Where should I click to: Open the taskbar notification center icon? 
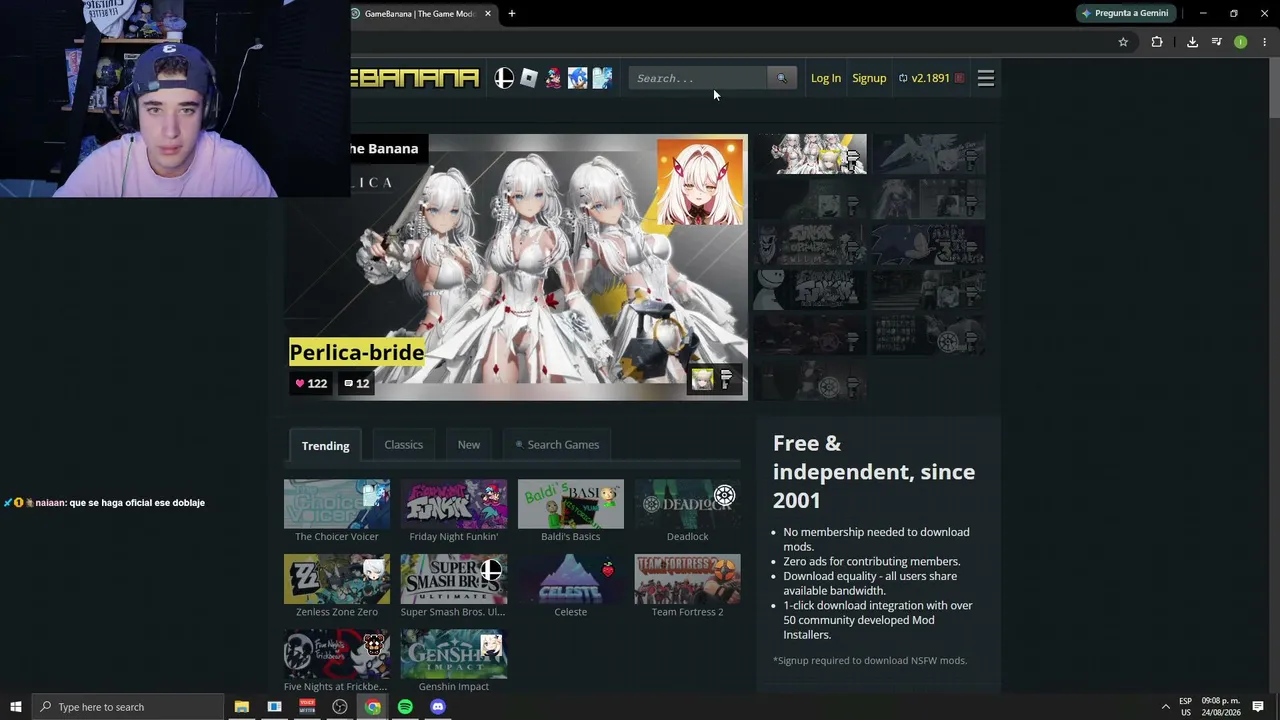tap(1258, 707)
